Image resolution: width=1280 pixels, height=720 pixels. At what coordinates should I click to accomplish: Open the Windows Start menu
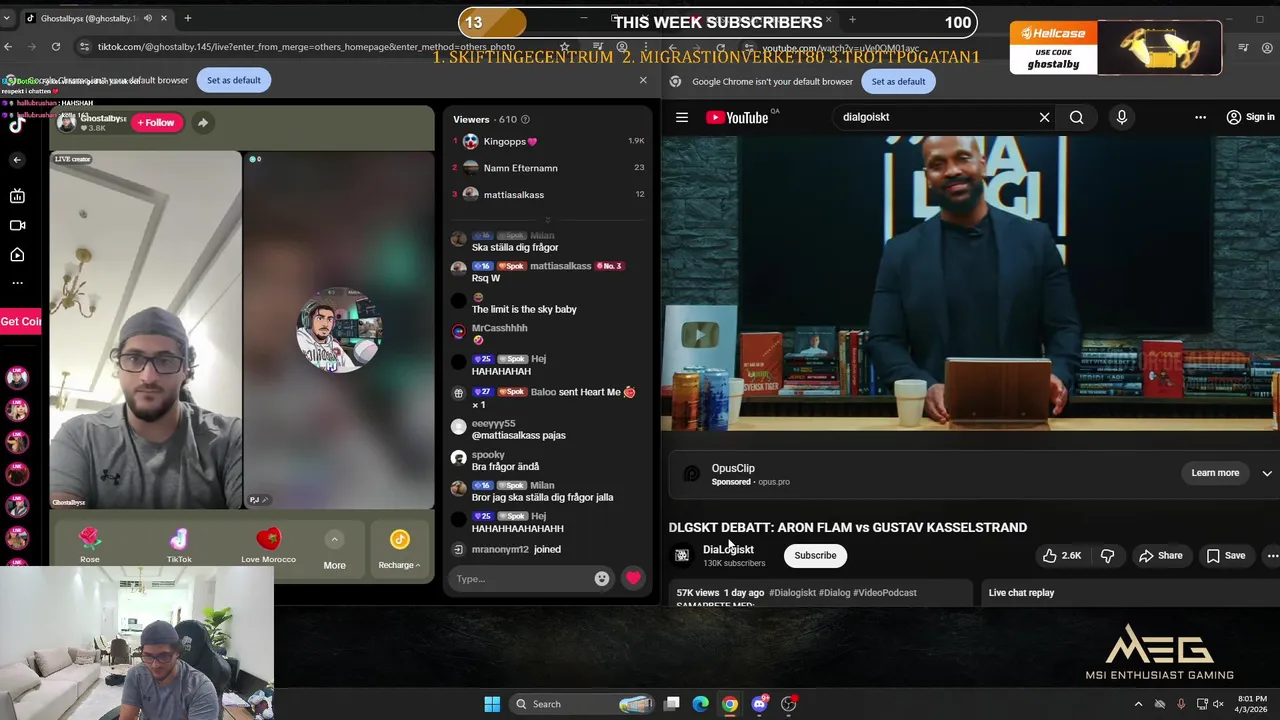(x=492, y=704)
